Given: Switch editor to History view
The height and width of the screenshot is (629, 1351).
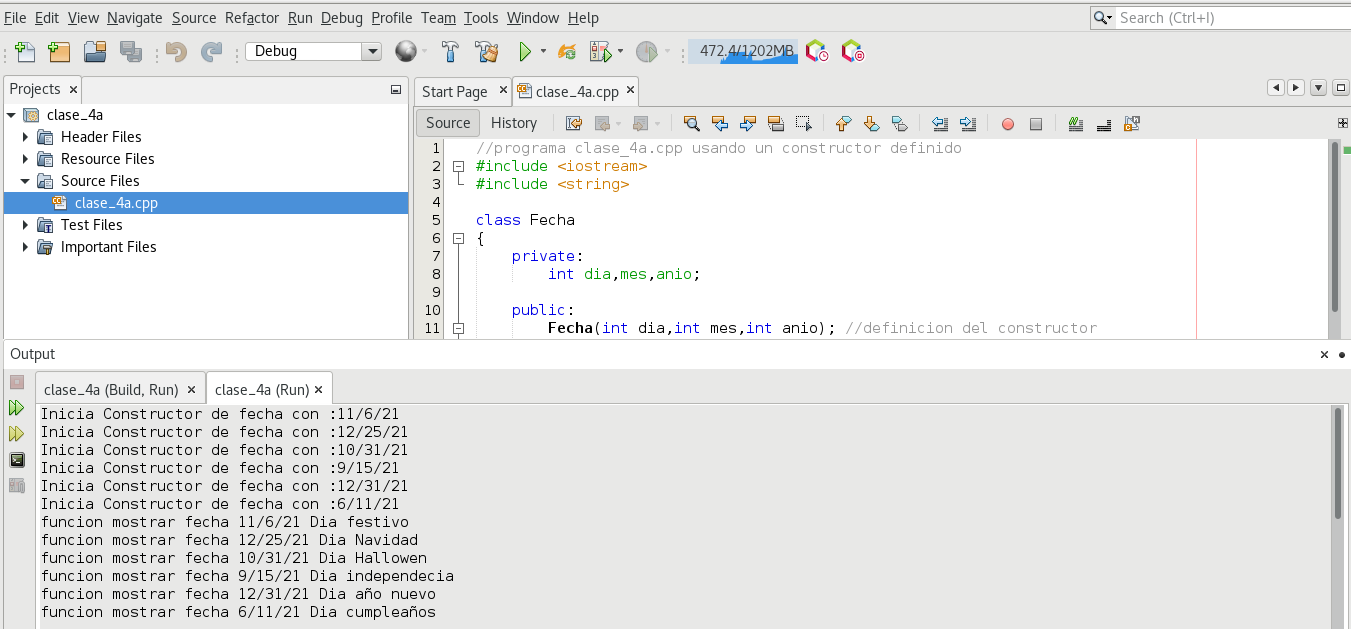Looking at the screenshot, I should coord(514,123).
